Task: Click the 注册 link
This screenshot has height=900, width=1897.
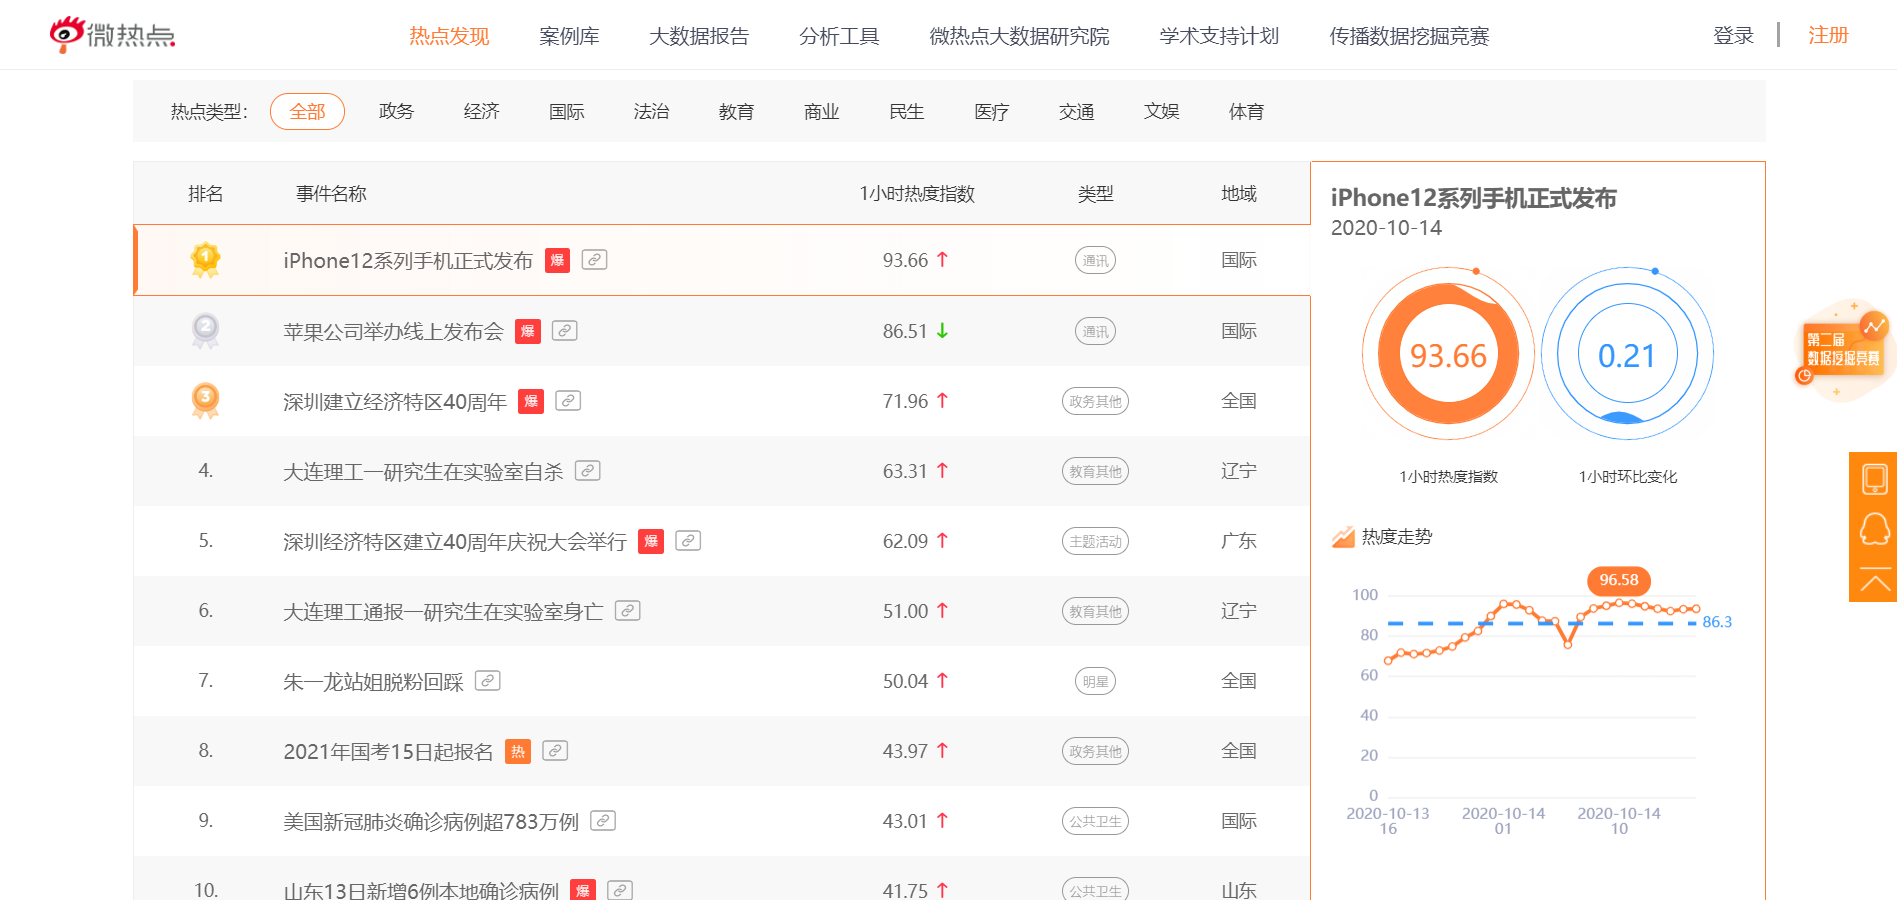Action: [x=1828, y=35]
